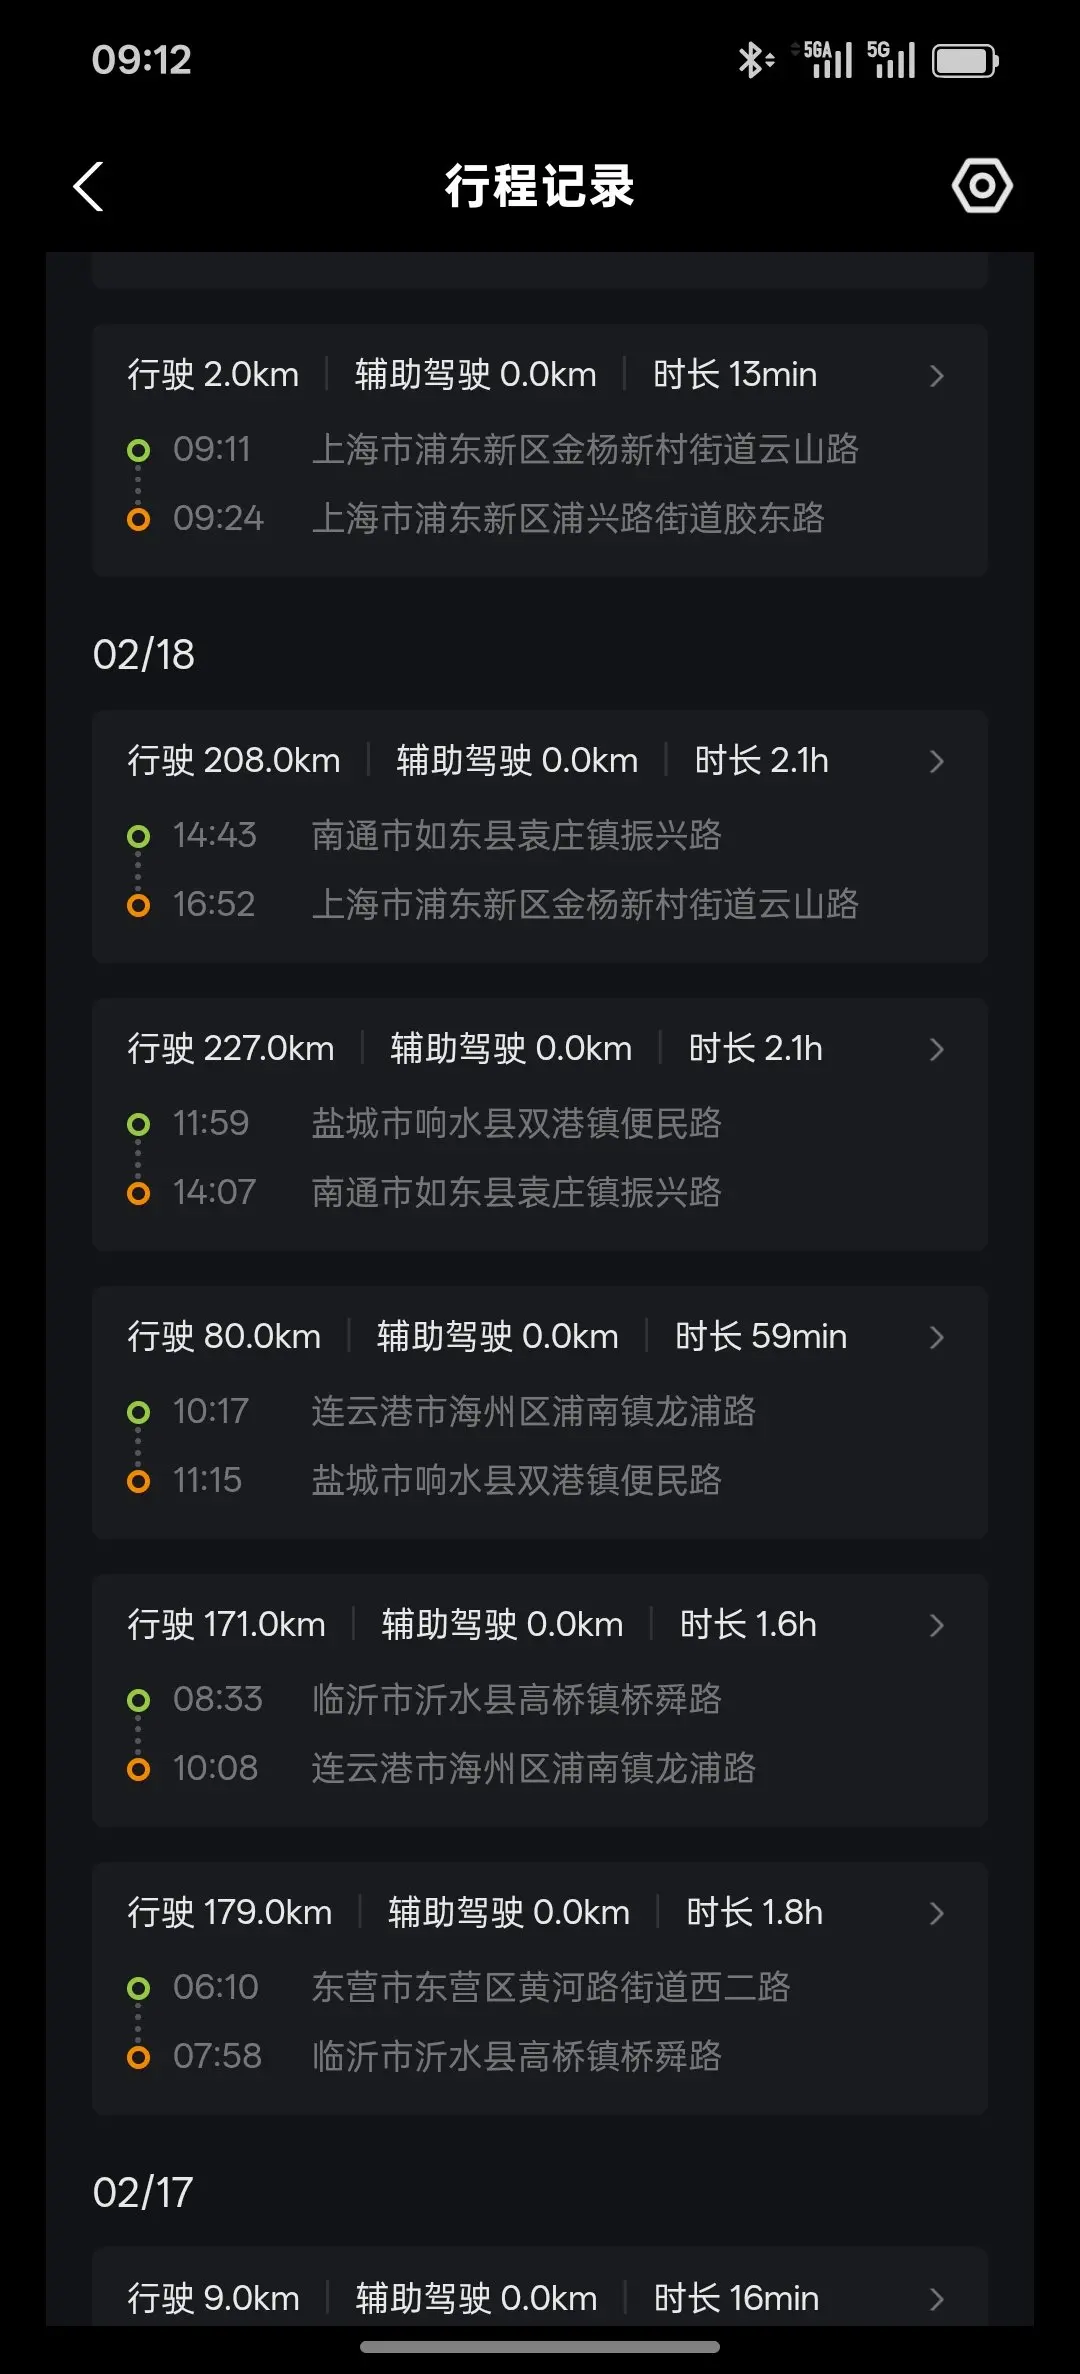Image resolution: width=1080 pixels, height=2374 pixels.
Task: Open the hexagon settings icon
Action: pyautogui.click(x=981, y=186)
